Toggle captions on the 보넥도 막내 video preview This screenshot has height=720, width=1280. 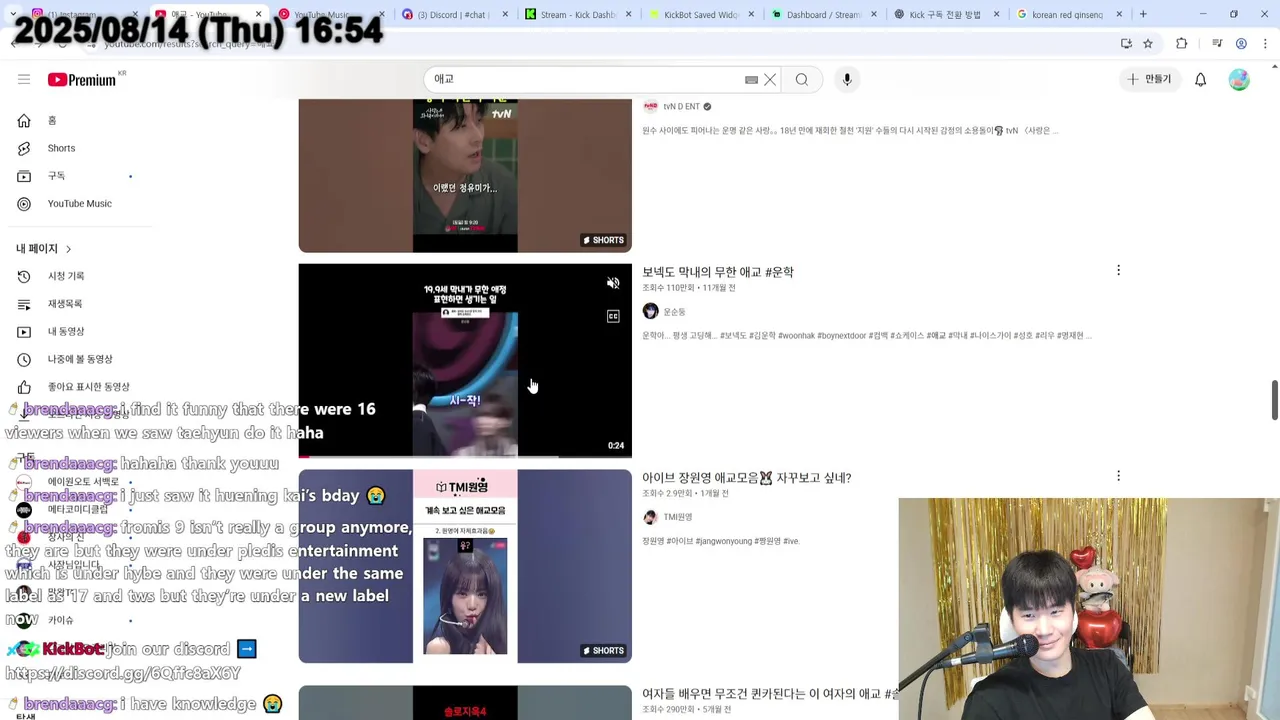(613, 316)
